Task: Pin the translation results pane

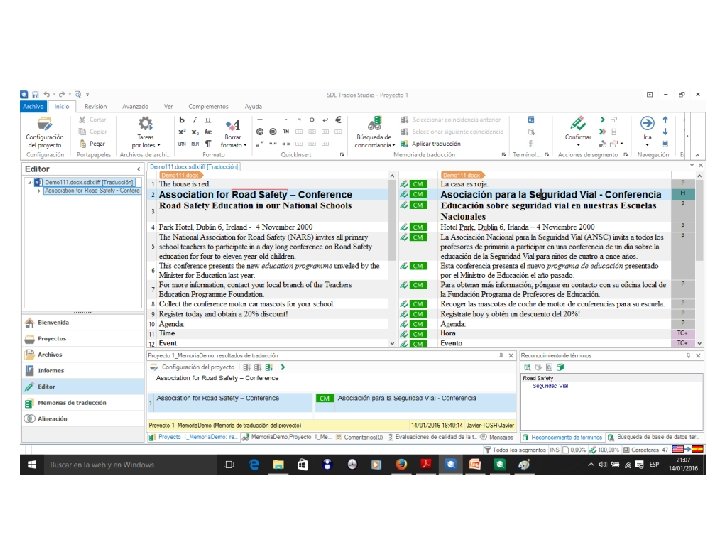Action: pos(501,355)
